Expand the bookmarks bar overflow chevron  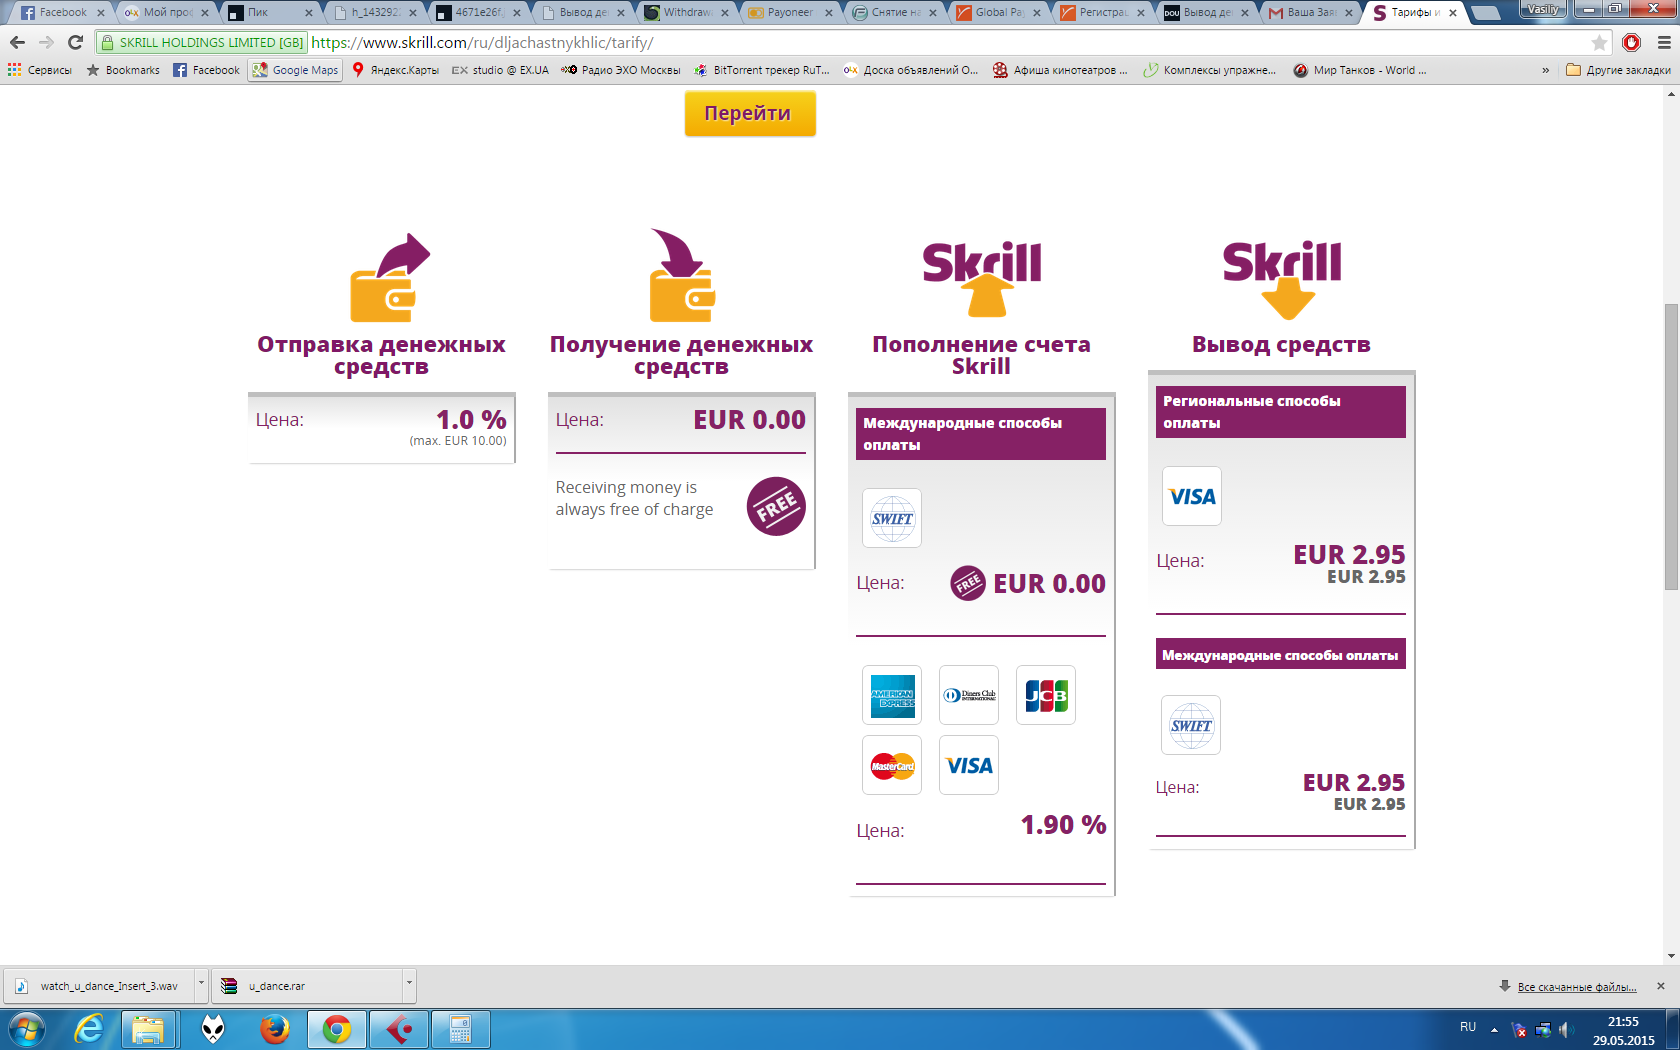[x=1546, y=70]
